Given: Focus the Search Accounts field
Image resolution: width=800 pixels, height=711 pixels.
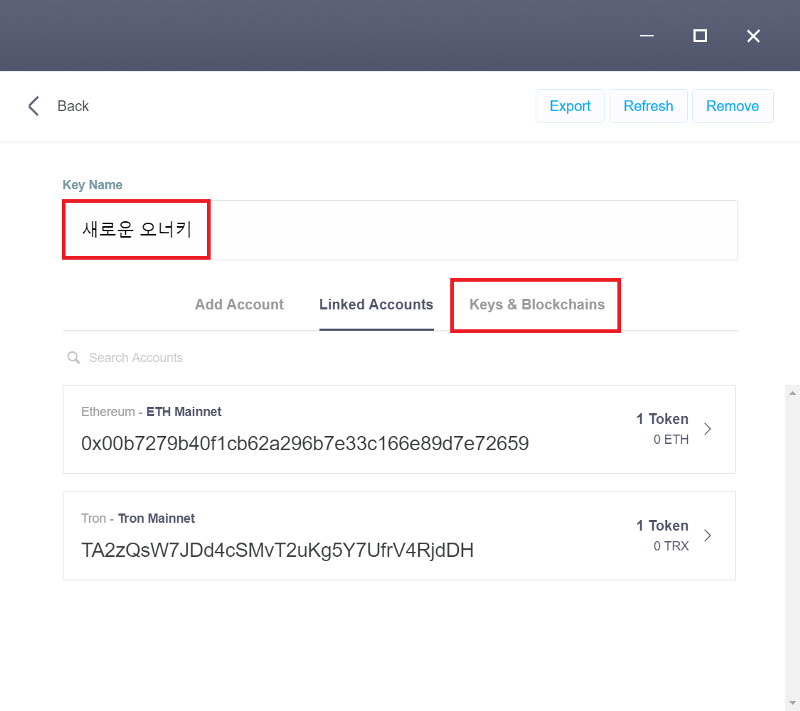Looking at the screenshot, I should (x=136, y=358).
